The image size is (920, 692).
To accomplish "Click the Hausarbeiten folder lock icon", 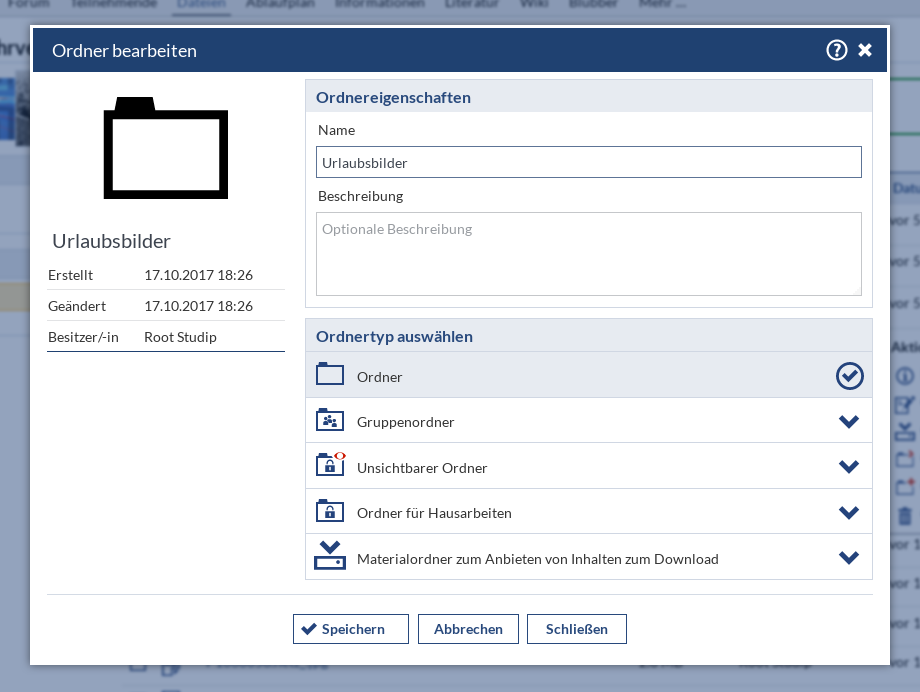I will (330, 512).
